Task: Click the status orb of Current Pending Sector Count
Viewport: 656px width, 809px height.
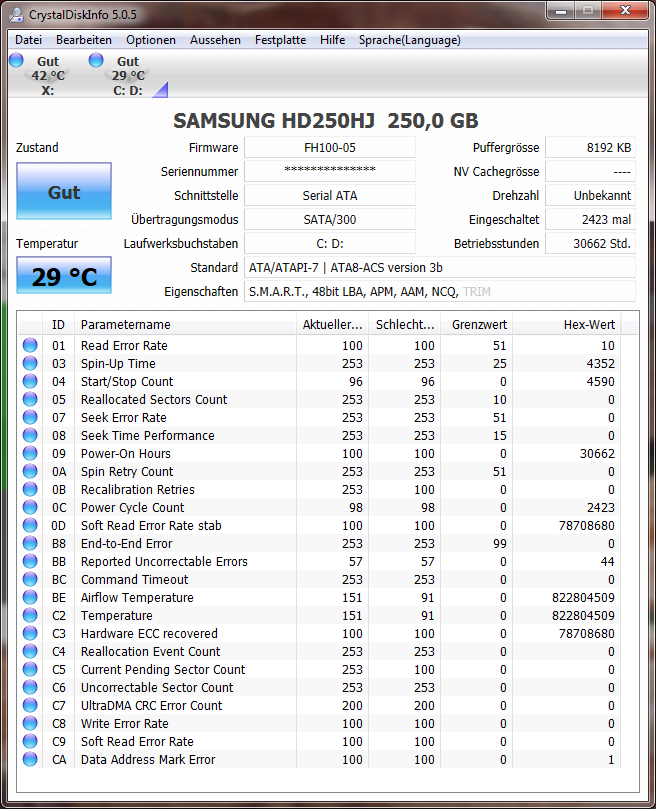Action: point(30,669)
